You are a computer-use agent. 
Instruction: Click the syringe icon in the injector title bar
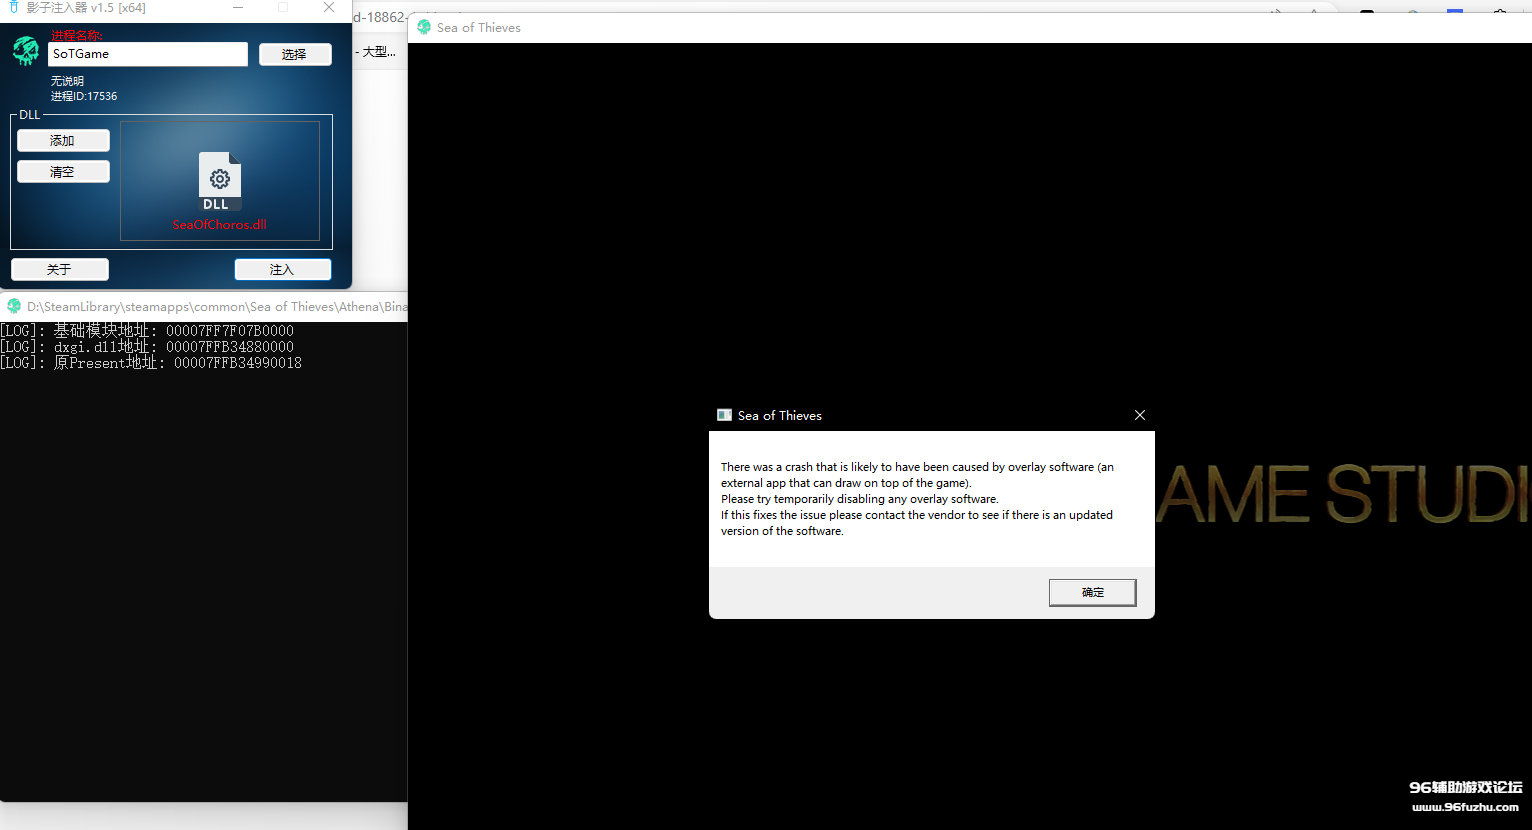pyautogui.click(x=14, y=7)
